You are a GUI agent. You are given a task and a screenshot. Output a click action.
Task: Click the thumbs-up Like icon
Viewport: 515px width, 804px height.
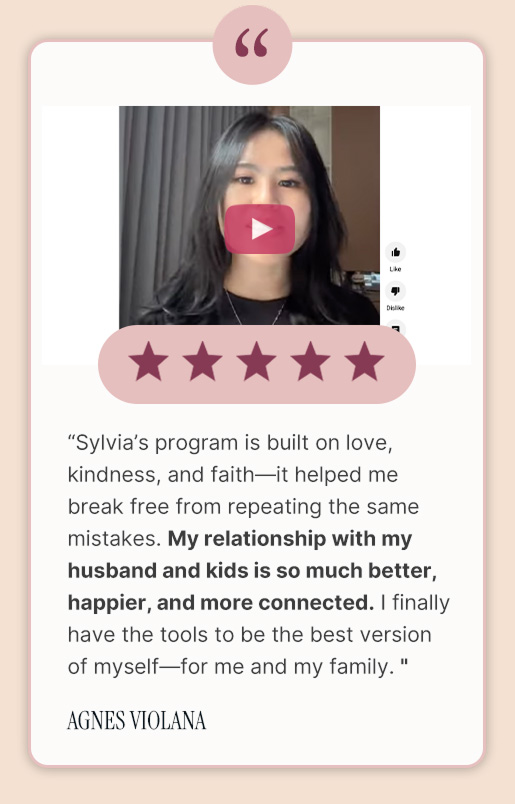tap(395, 252)
